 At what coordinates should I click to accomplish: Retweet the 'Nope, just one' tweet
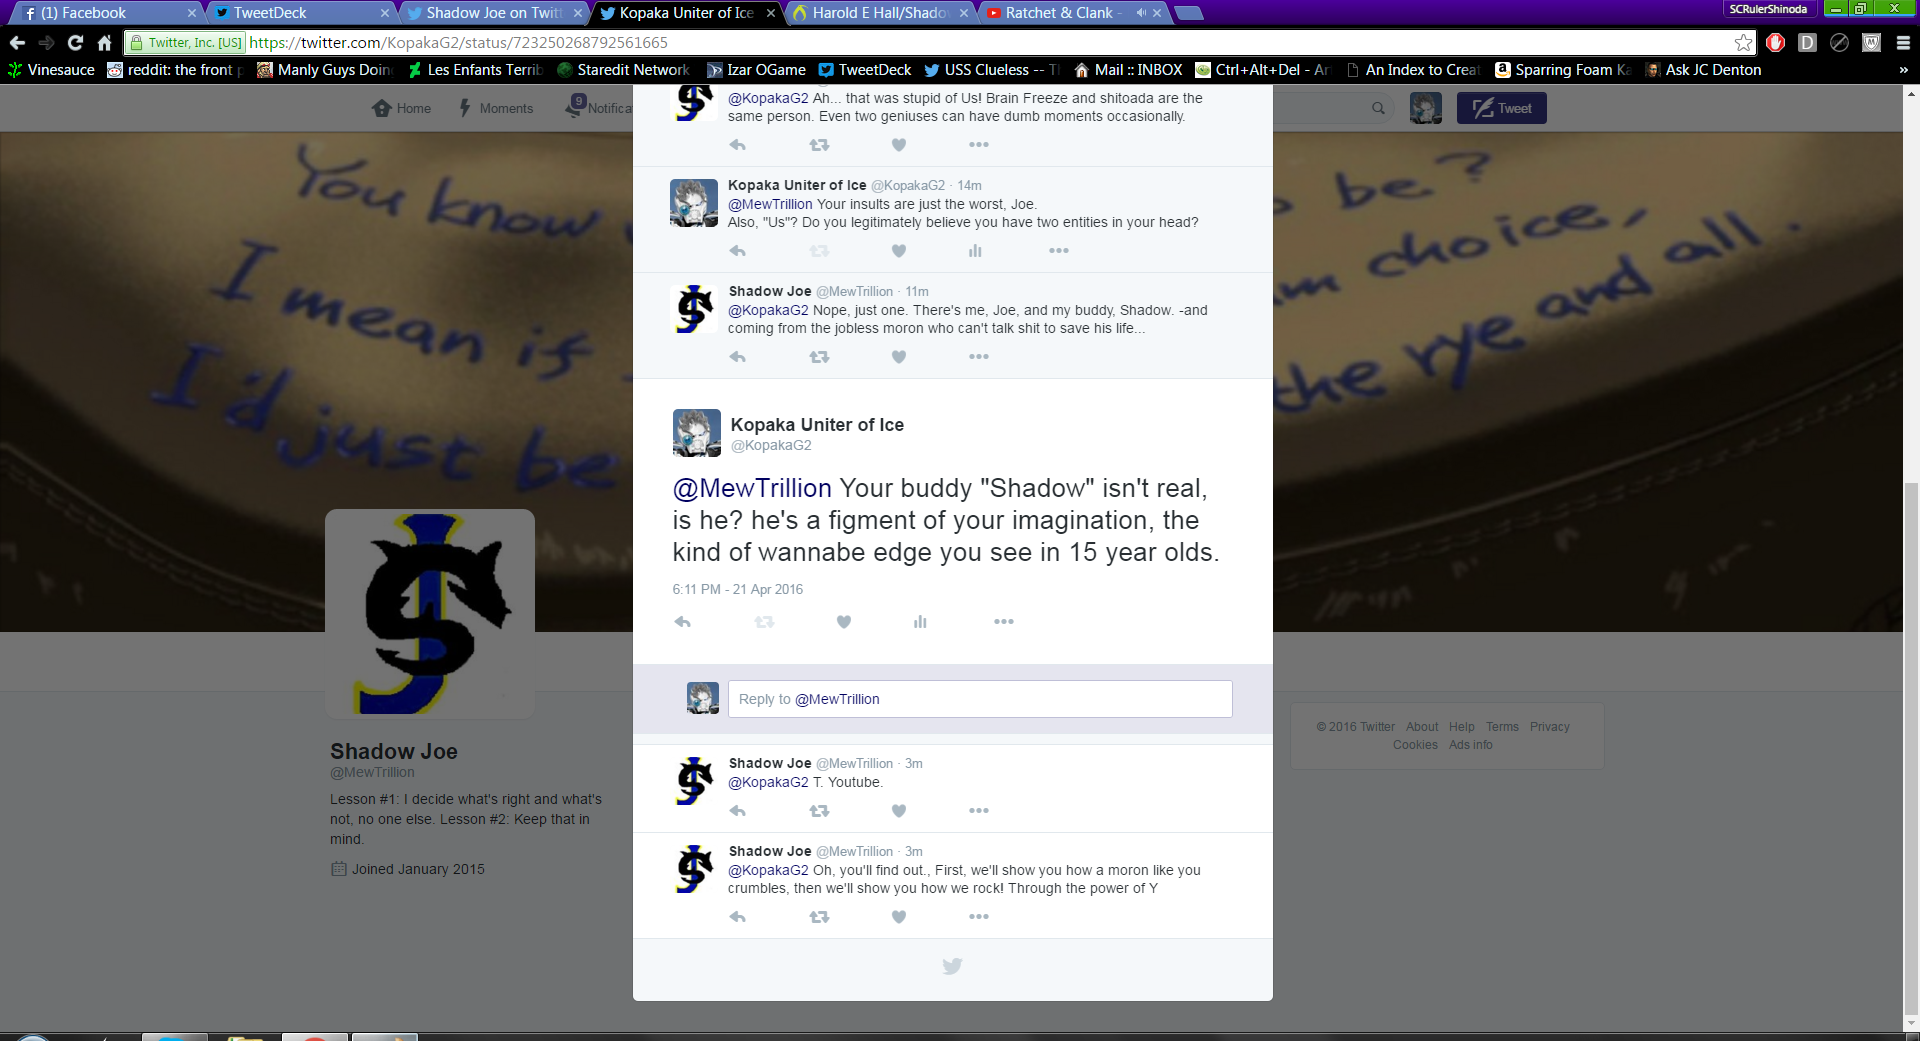pyautogui.click(x=819, y=357)
